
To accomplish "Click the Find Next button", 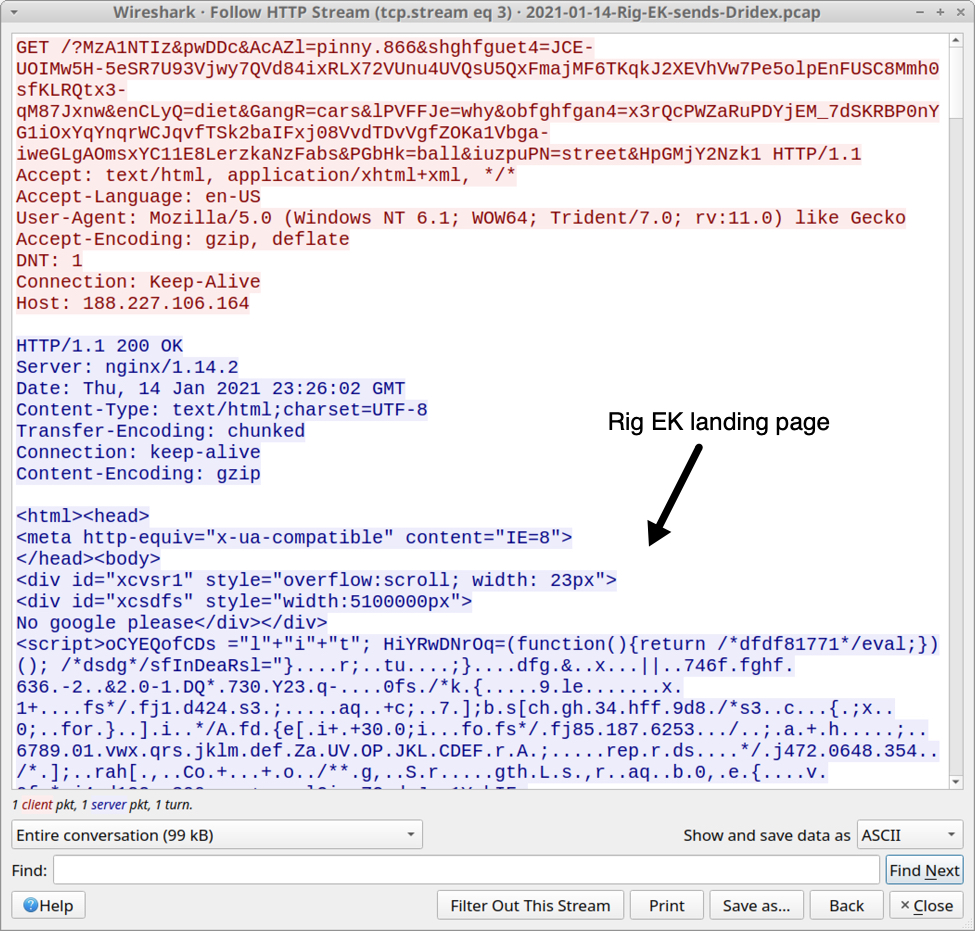I will [924, 870].
